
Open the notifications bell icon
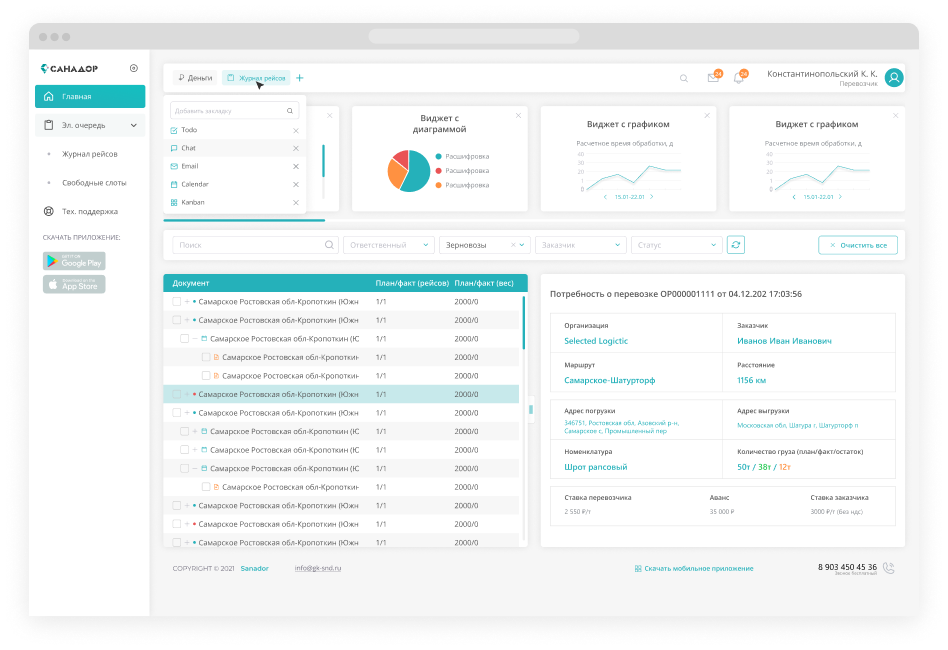tap(739, 78)
